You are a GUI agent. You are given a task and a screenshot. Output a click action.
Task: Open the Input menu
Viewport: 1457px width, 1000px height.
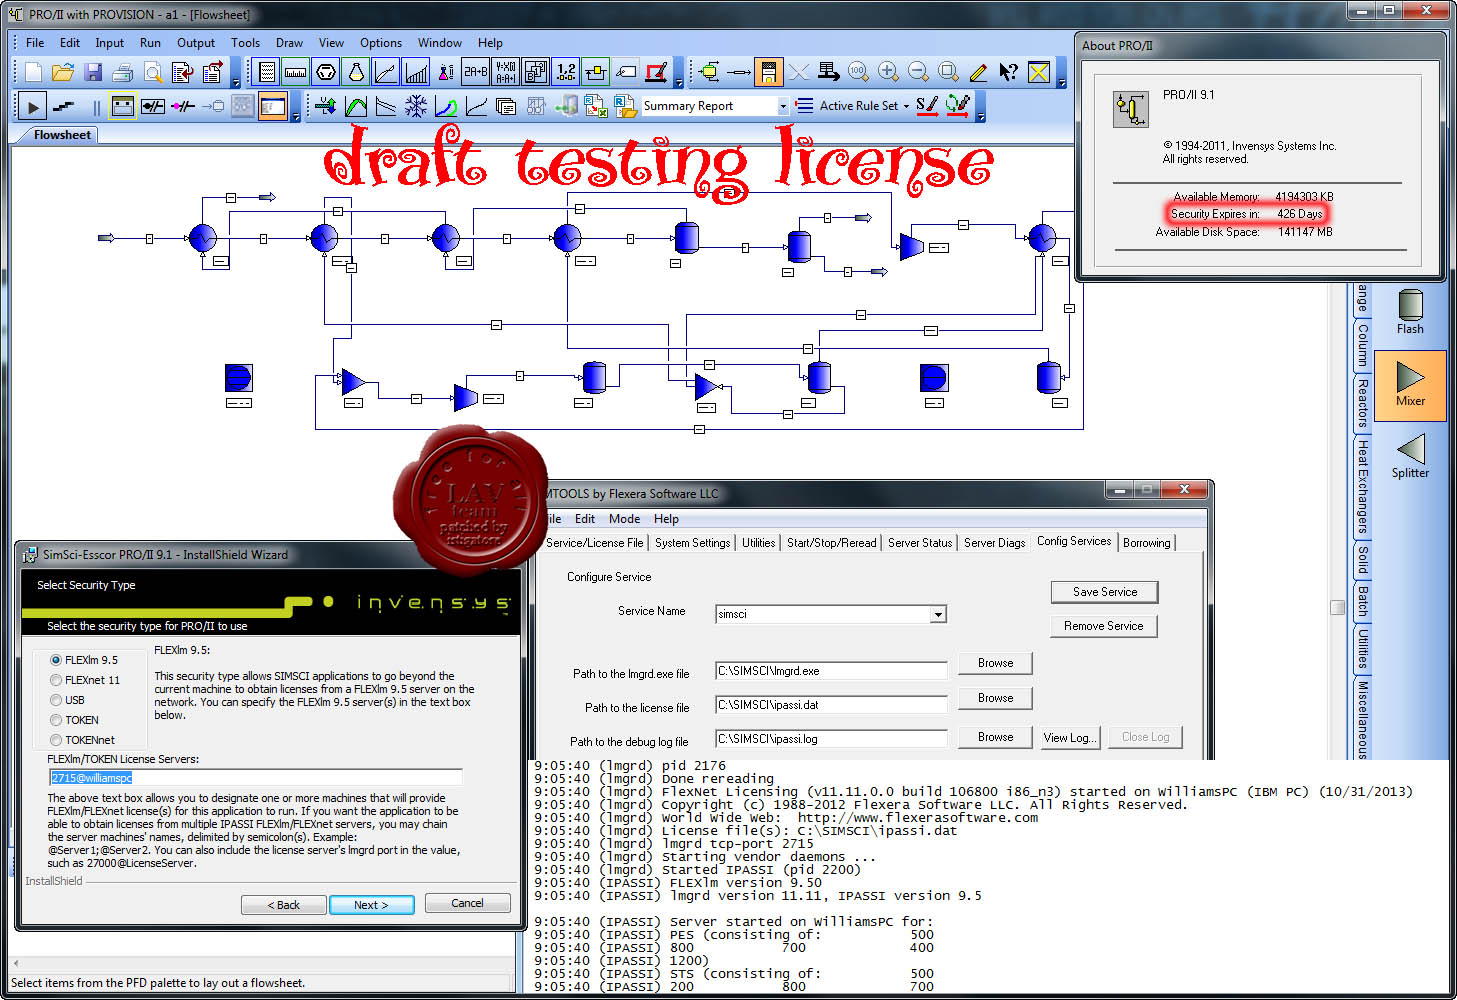click(110, 43)
